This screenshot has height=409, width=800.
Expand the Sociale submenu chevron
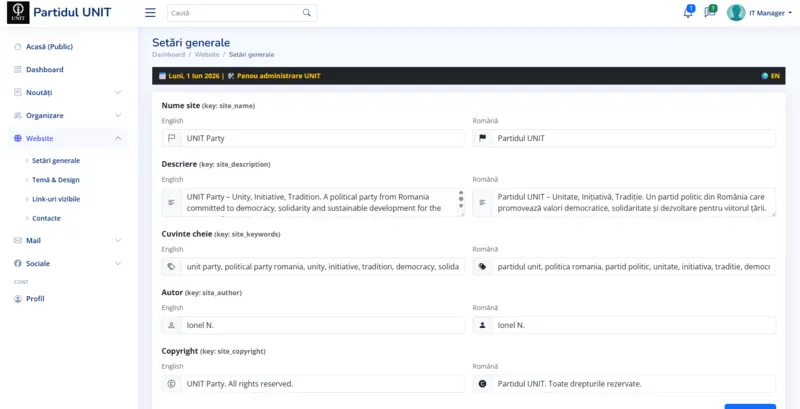pyautogui.click(x=118, y=264)
